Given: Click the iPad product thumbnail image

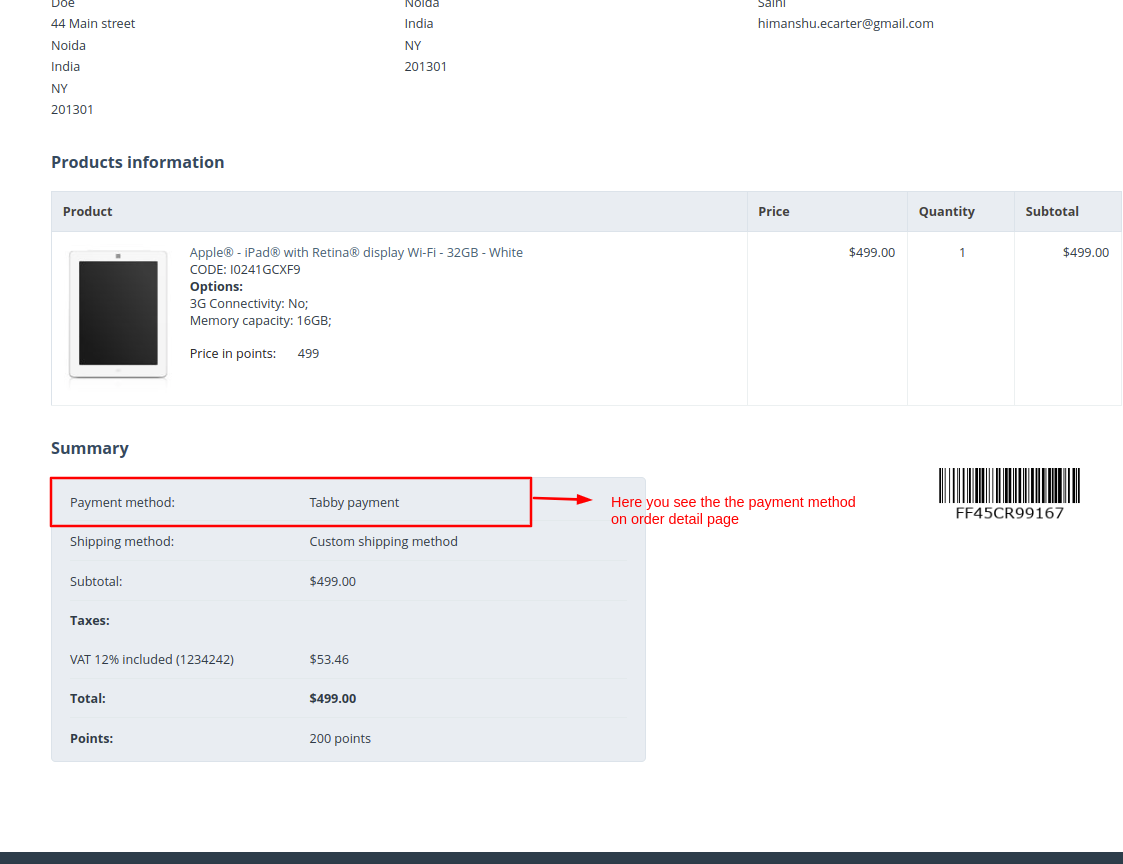Looking at the screenshot, I should pyautogui.click(x=118, y=314).
